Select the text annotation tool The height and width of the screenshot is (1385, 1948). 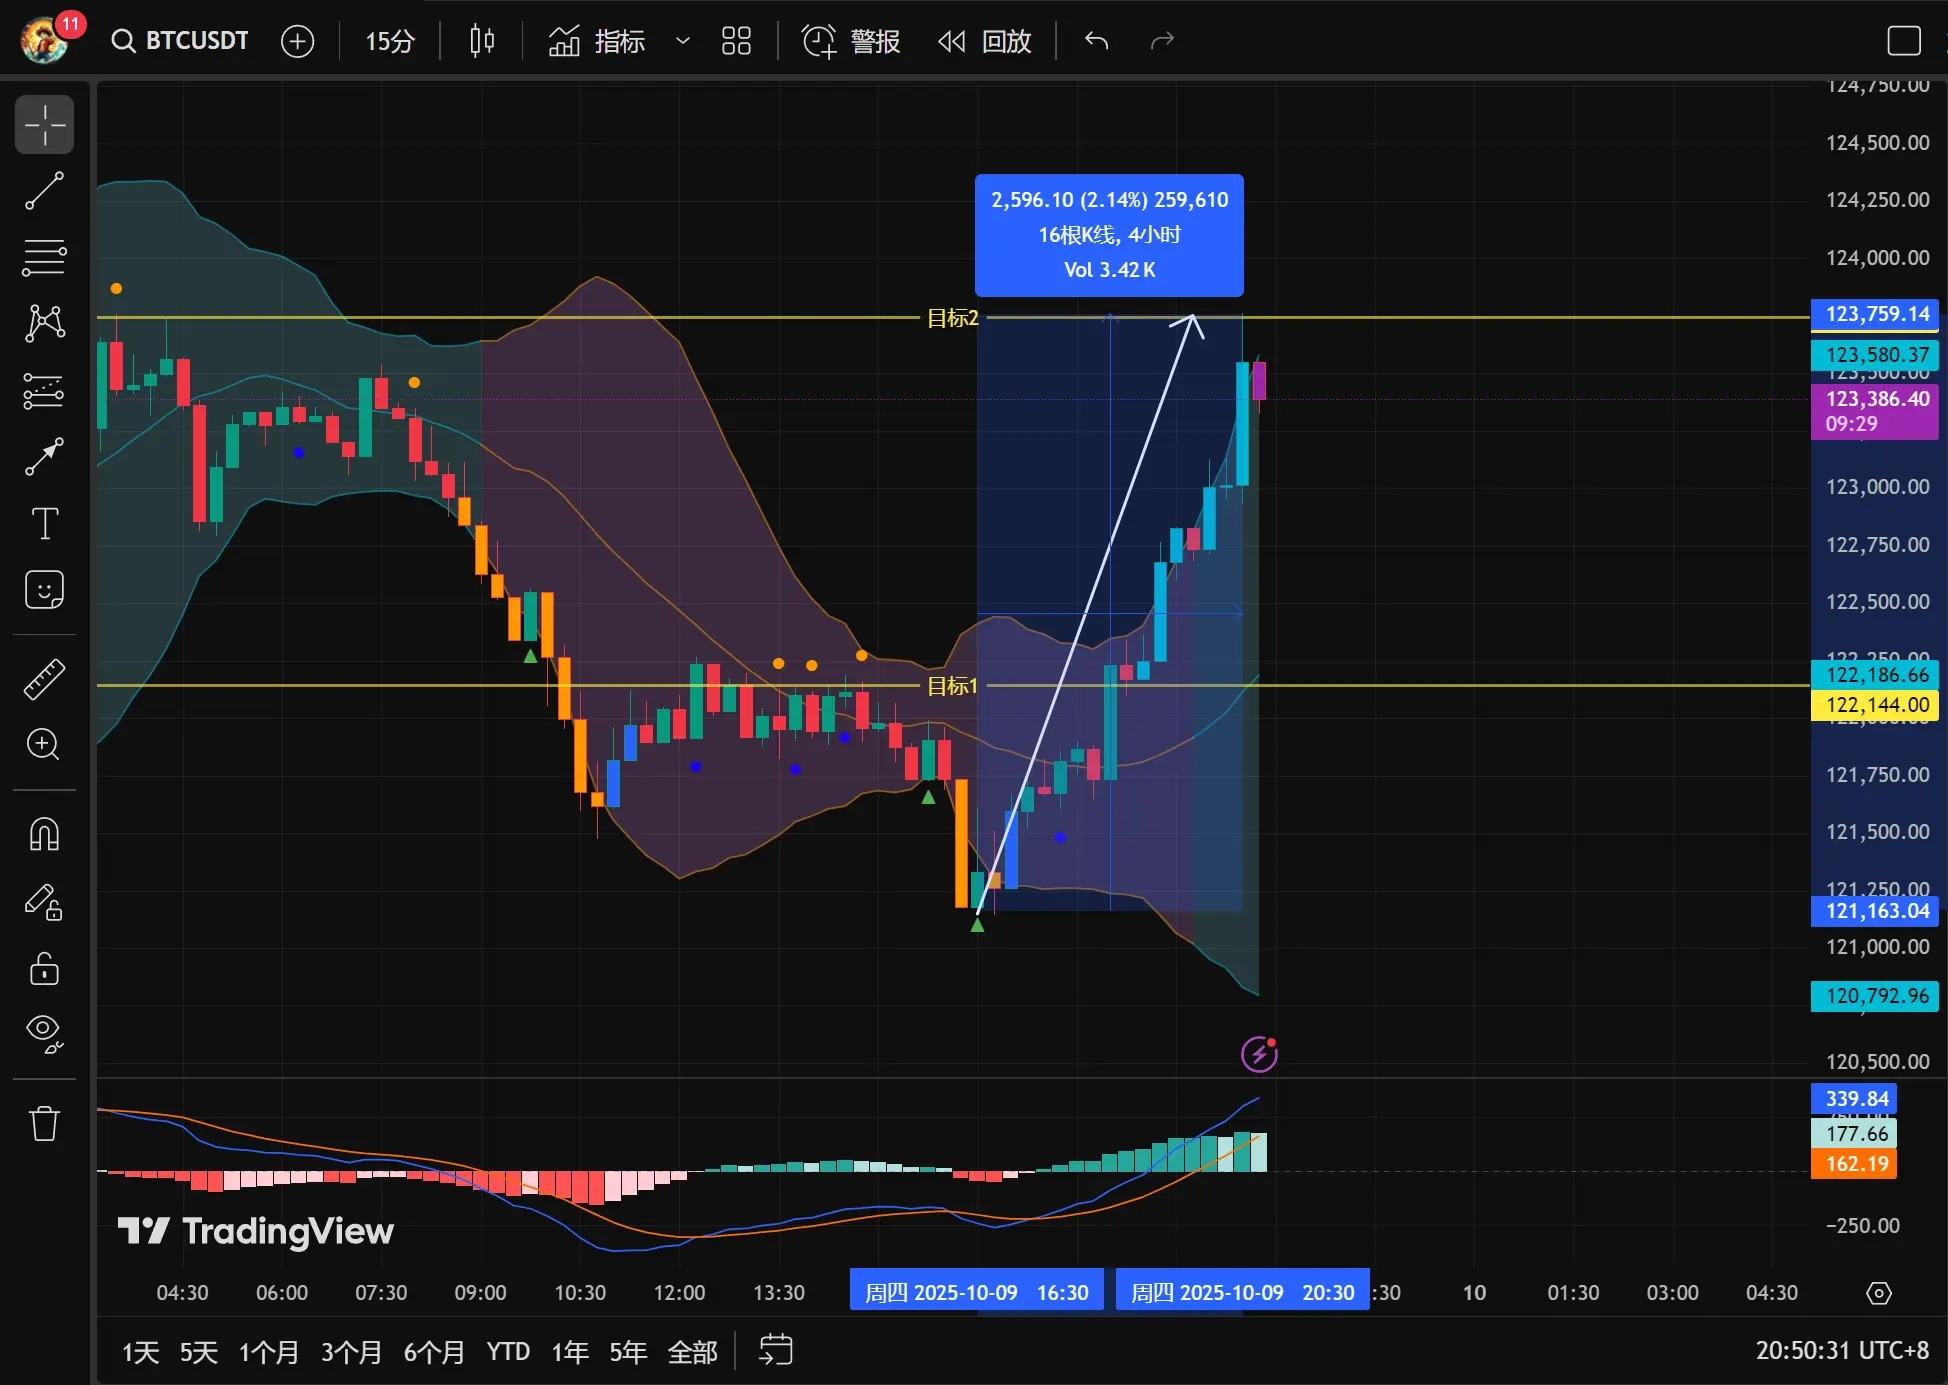click(x=44, y=523)
